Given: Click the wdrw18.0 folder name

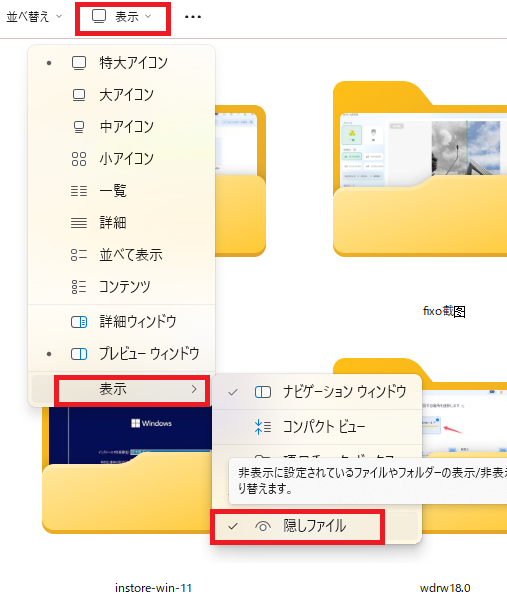Looking at the screenshot, I should 445,588.
